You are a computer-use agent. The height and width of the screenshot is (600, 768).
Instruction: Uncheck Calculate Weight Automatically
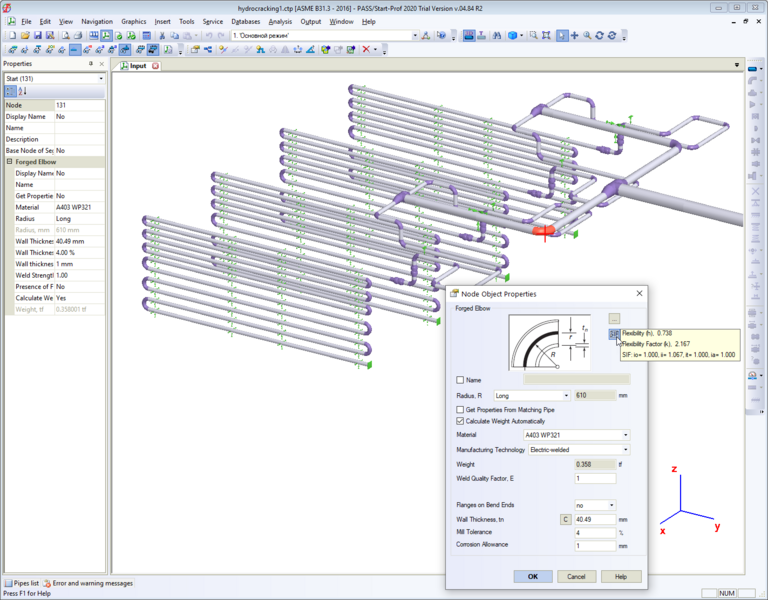point(460,421)
